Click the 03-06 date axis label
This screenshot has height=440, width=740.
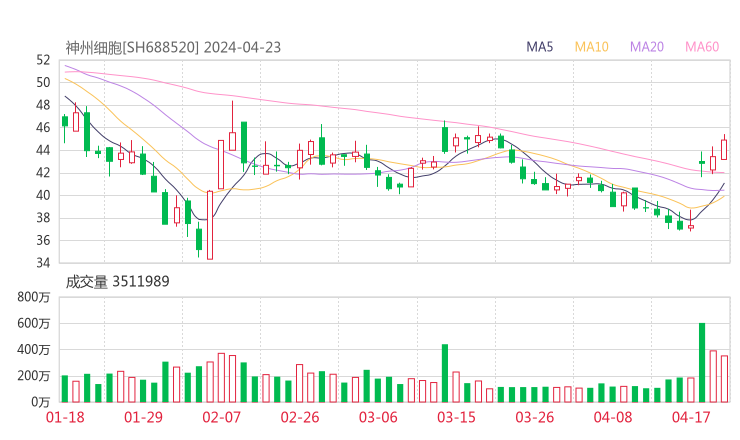coord(378,417)
